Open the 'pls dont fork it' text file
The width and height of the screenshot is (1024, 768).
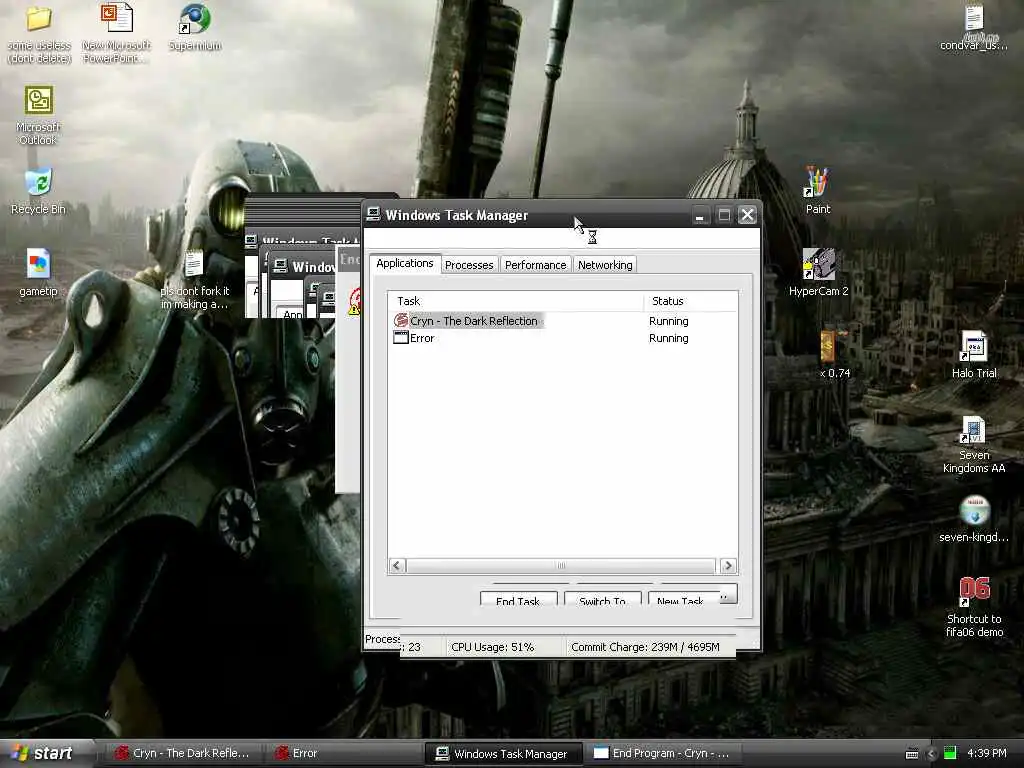pyautogui.click(x=193, y=264)
